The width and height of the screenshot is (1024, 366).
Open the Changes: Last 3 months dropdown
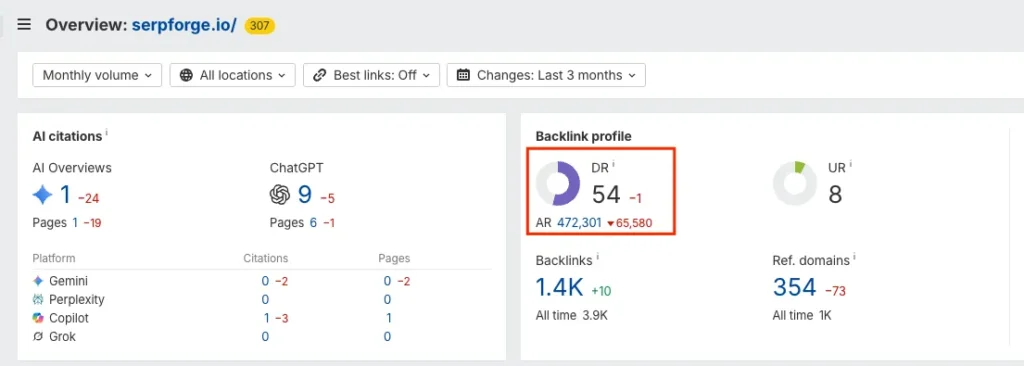pos(546,75)
